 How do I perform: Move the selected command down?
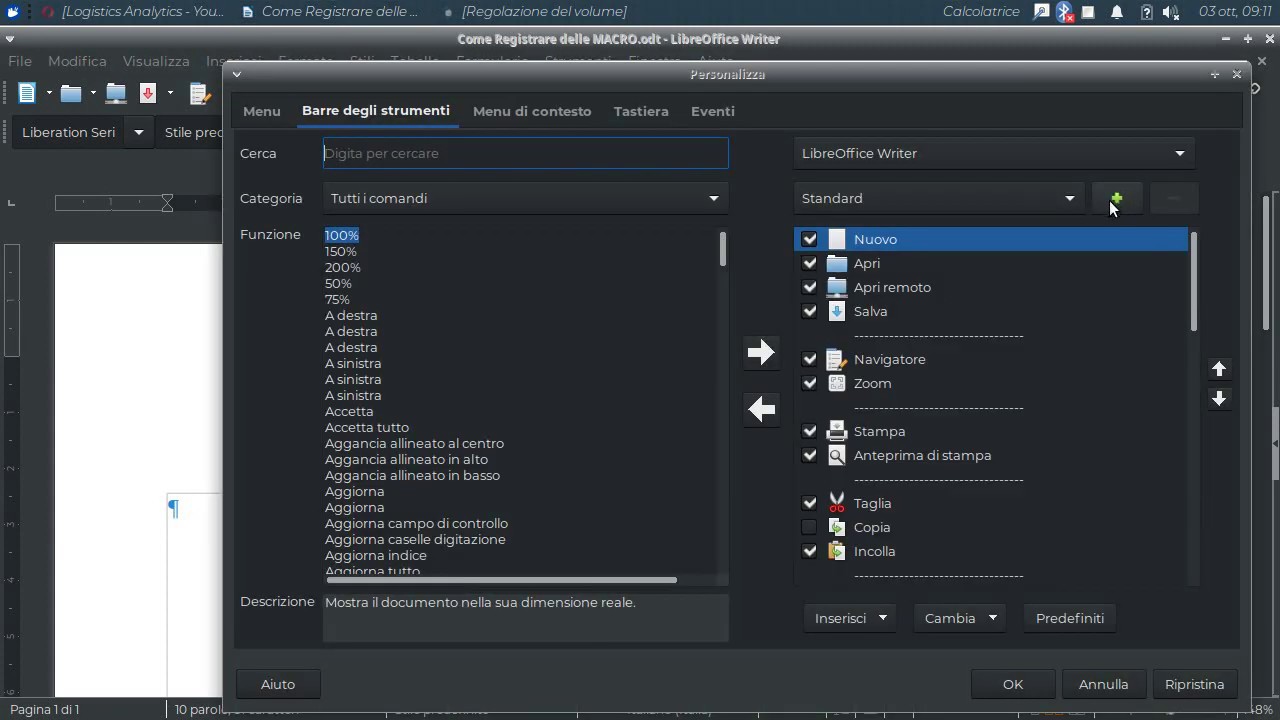click(1219, 398)
